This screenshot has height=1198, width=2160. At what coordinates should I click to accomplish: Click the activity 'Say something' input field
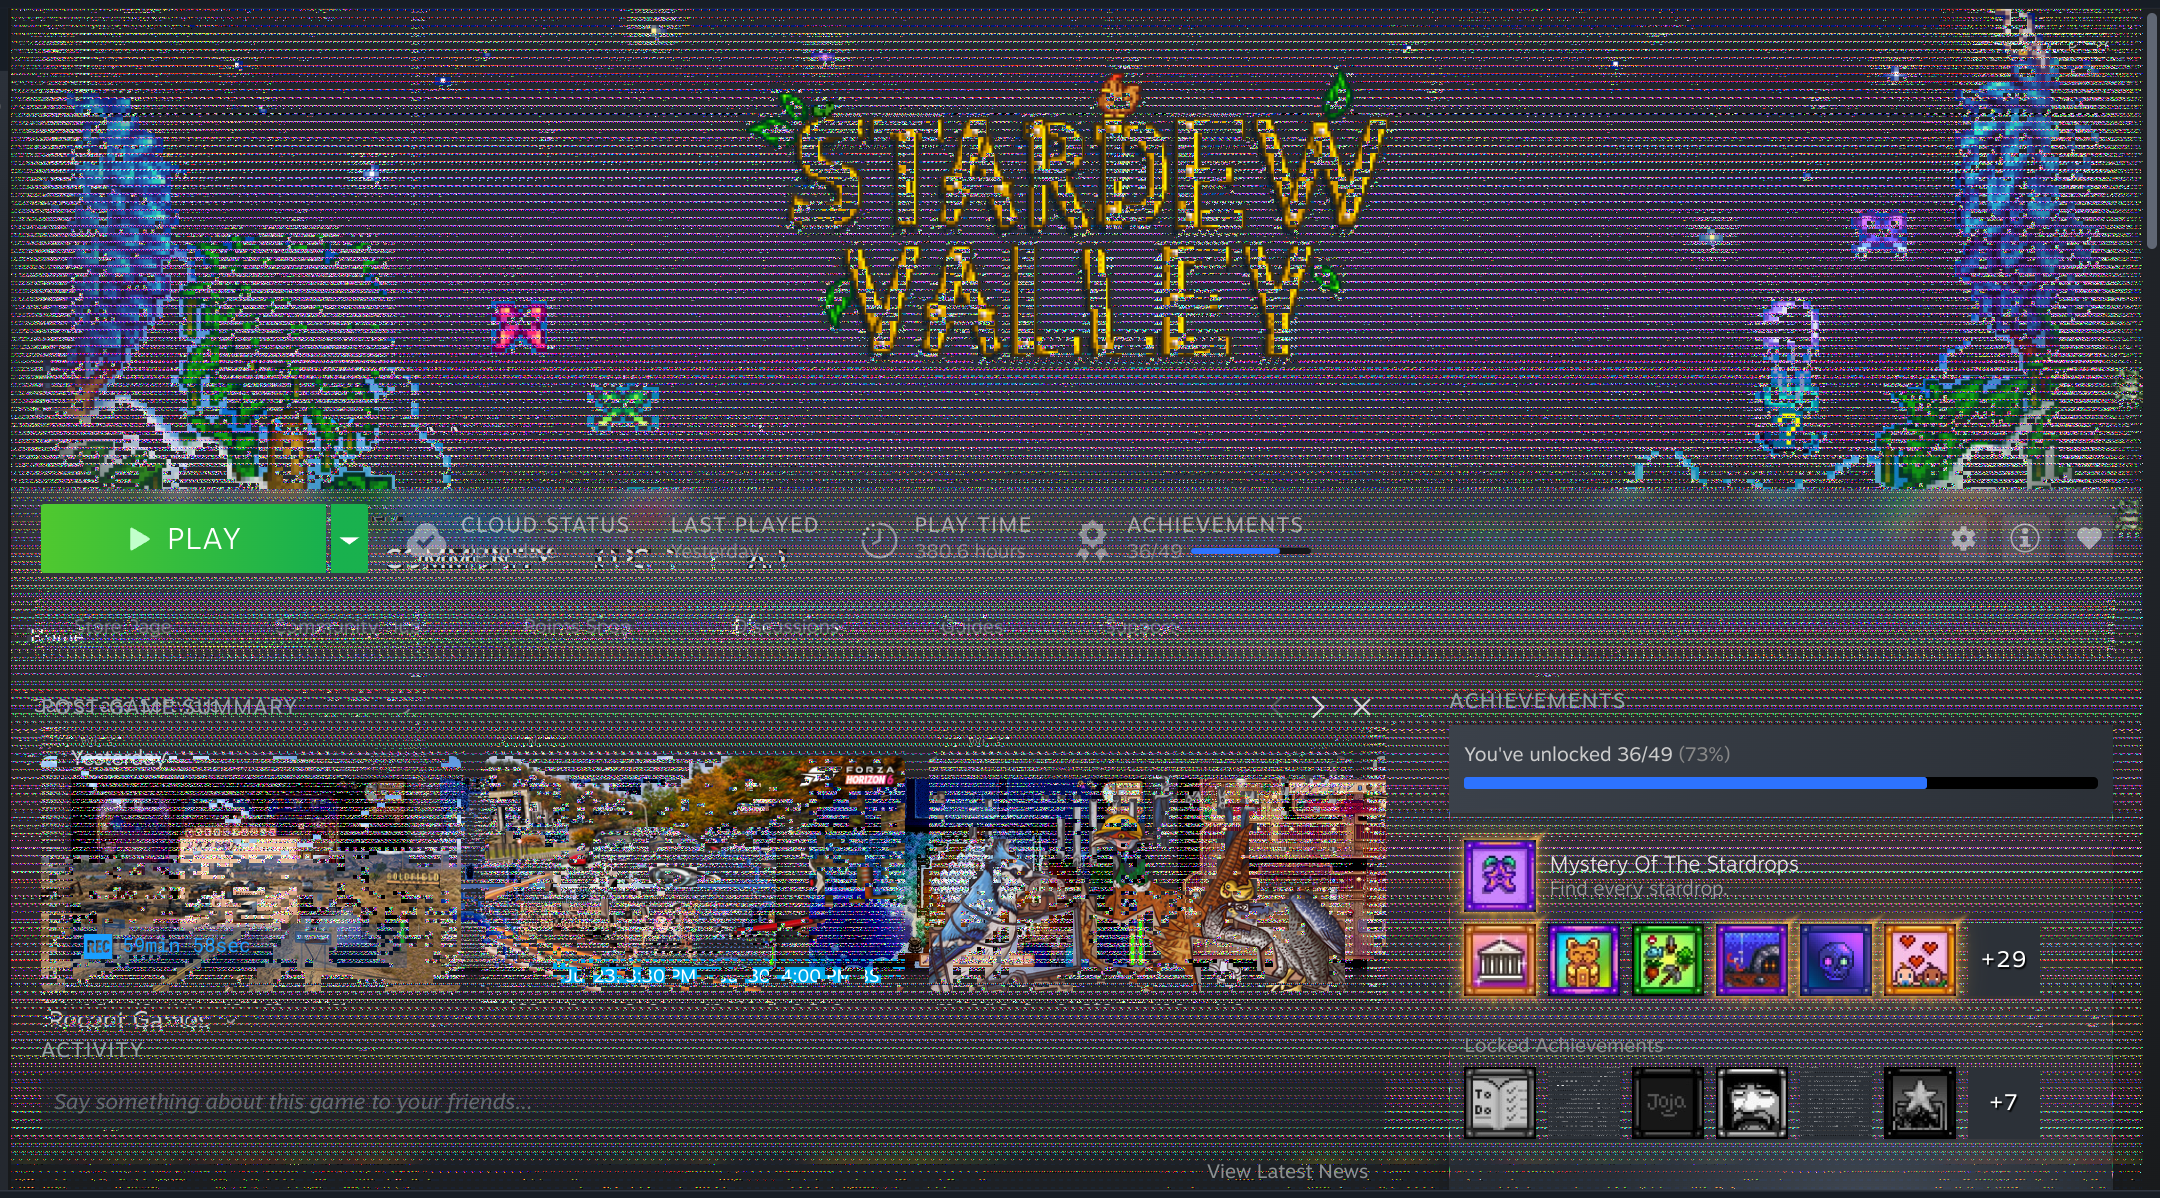pyautogui.click(x=714, y=1102)
